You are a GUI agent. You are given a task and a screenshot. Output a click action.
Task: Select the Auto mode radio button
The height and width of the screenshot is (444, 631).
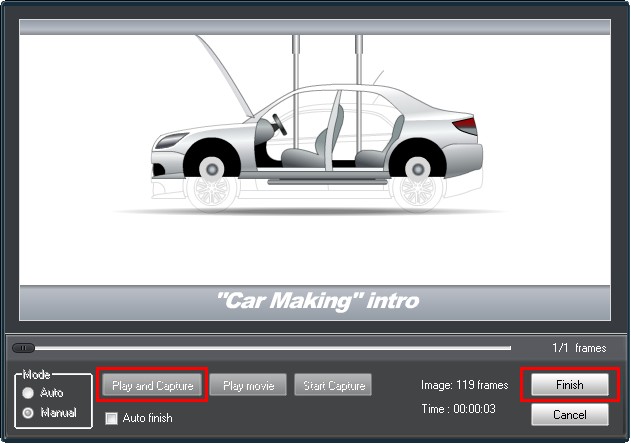[x=28, y=392]
